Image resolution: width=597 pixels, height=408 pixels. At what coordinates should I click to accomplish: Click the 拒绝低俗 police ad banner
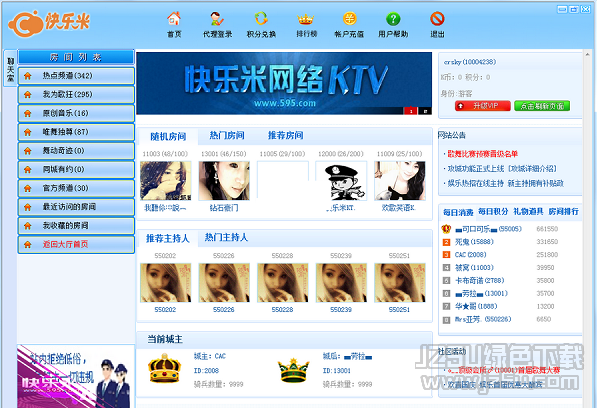[76, 376]
